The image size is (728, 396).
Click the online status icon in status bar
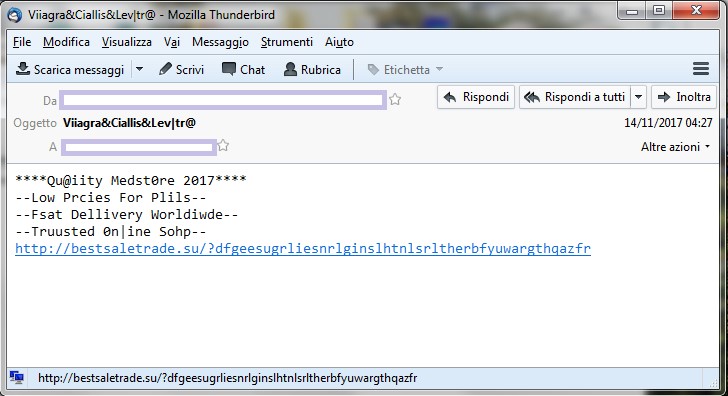pyautogui.click(x=17, y=377)
